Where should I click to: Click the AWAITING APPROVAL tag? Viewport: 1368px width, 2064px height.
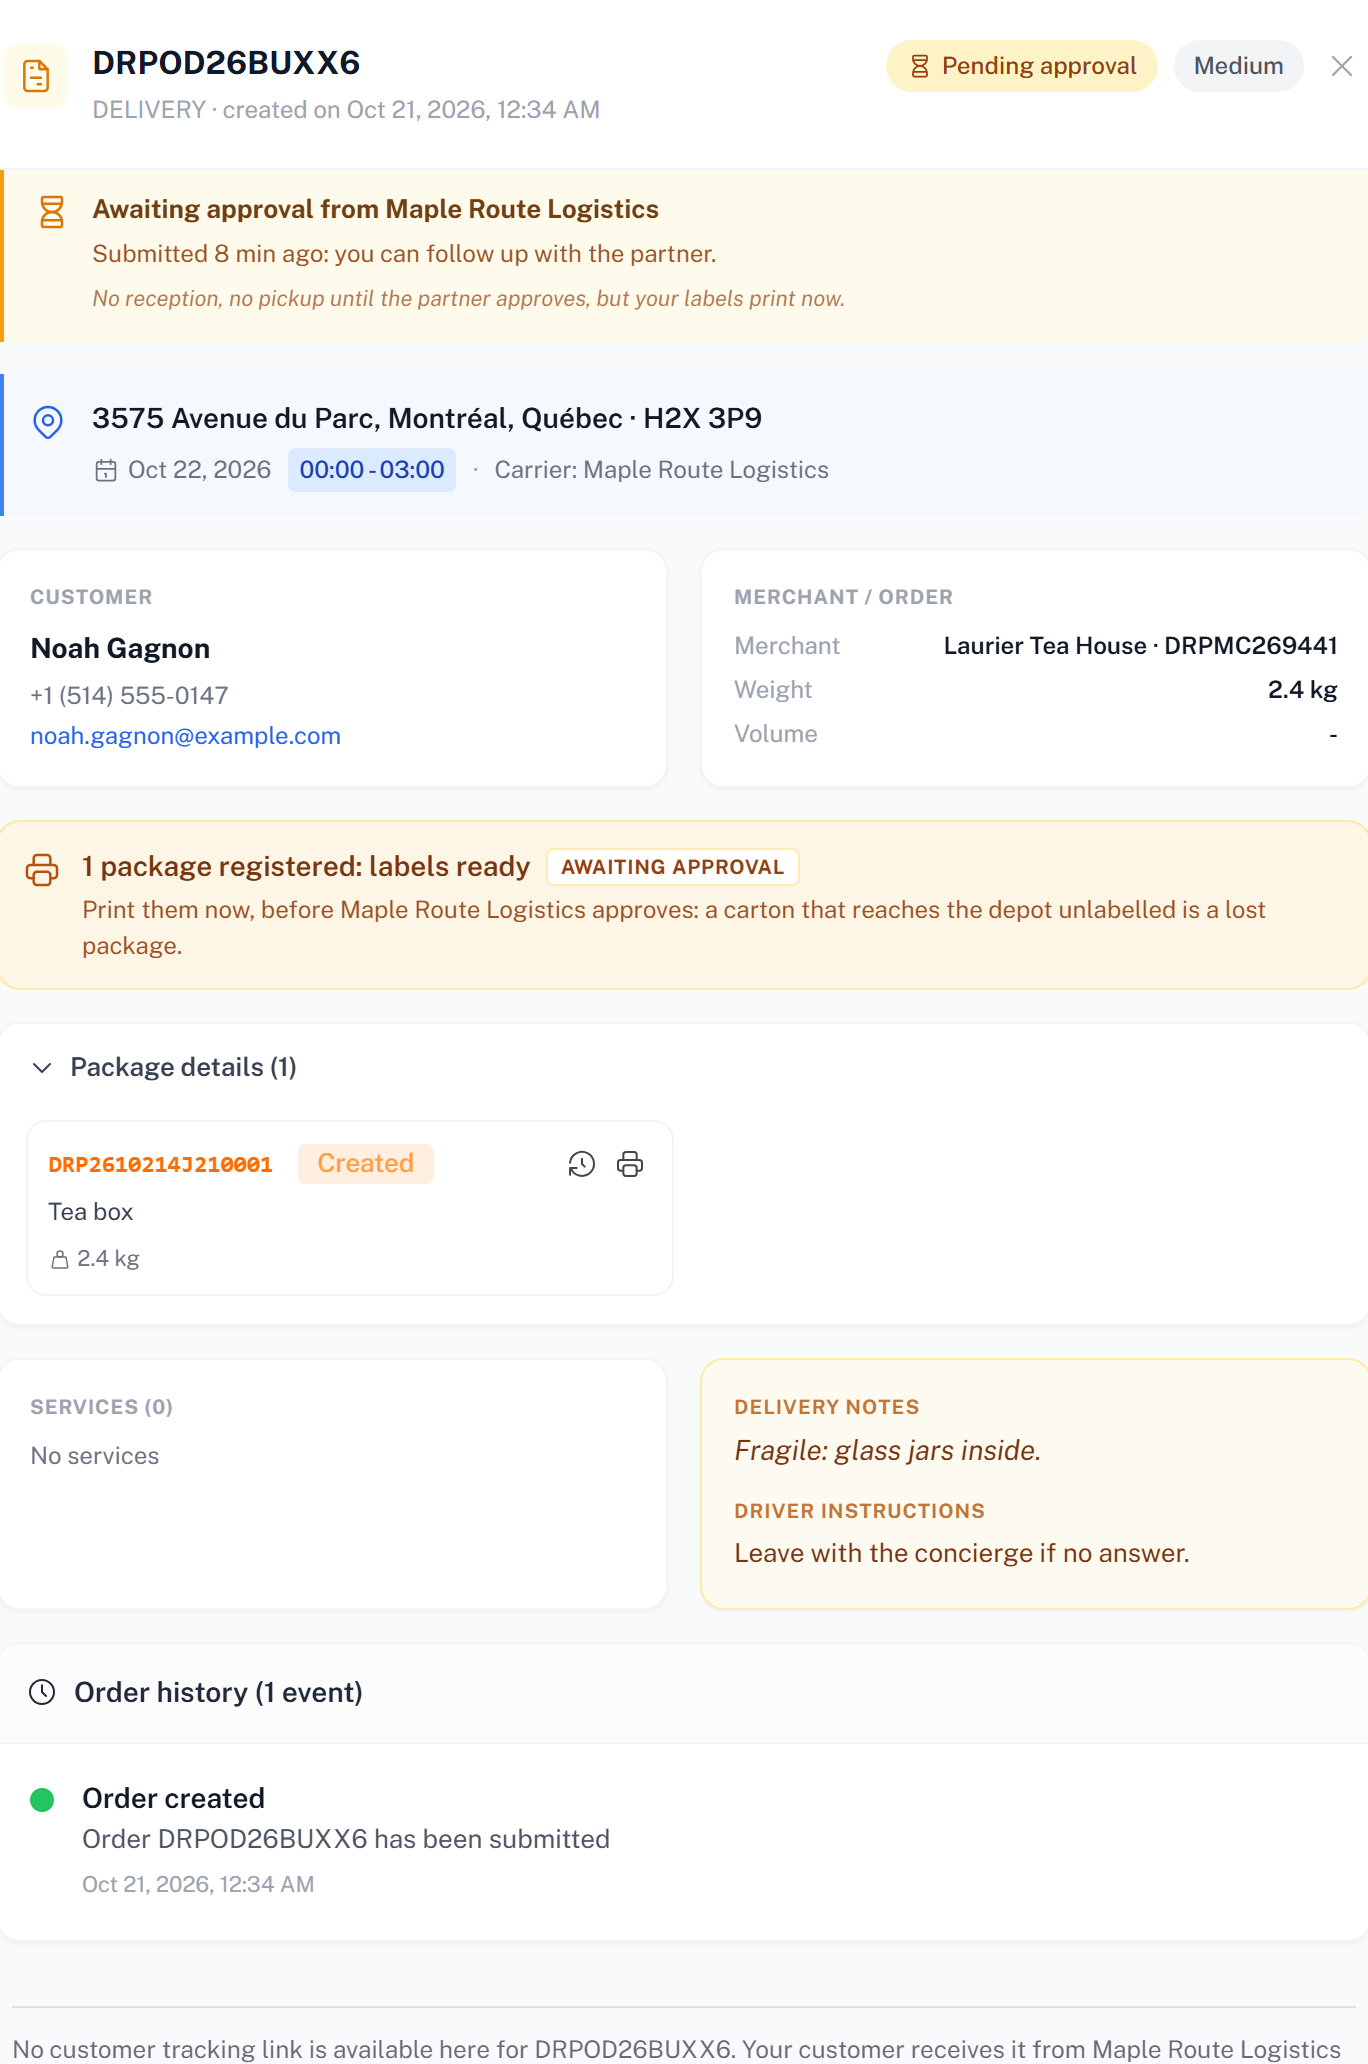(673, 867)
